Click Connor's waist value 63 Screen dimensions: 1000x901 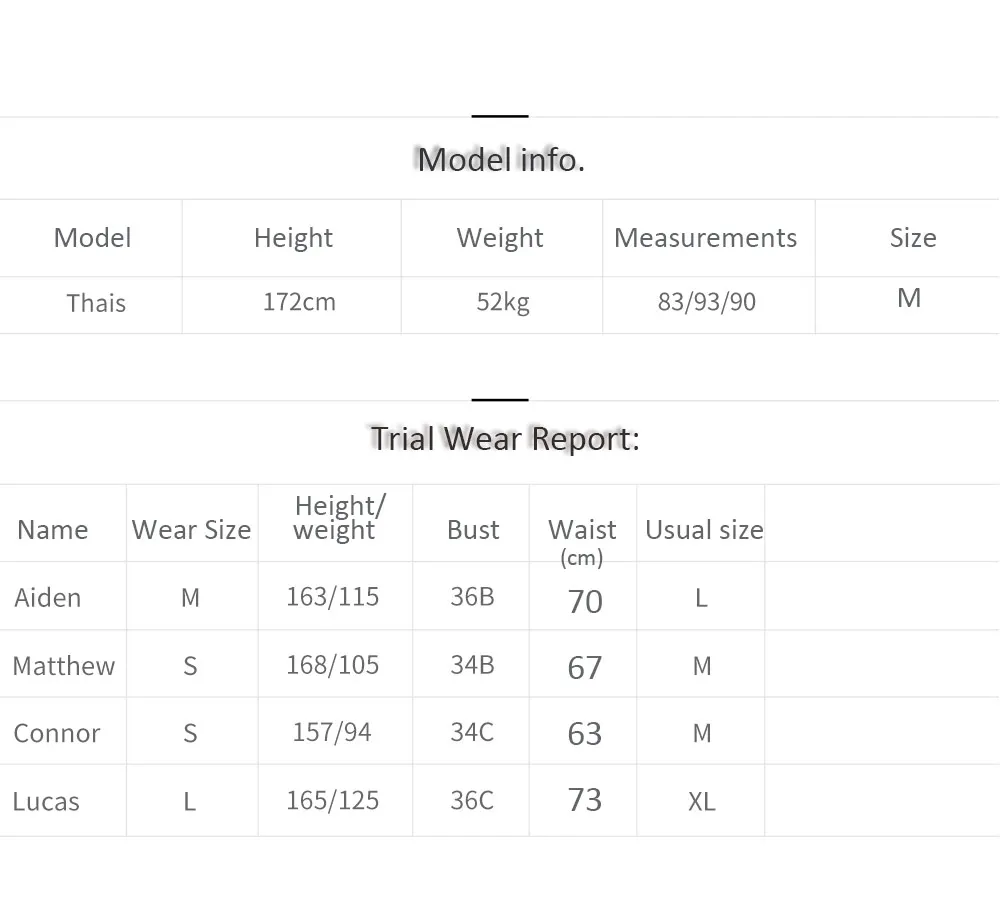coord(585,734)
